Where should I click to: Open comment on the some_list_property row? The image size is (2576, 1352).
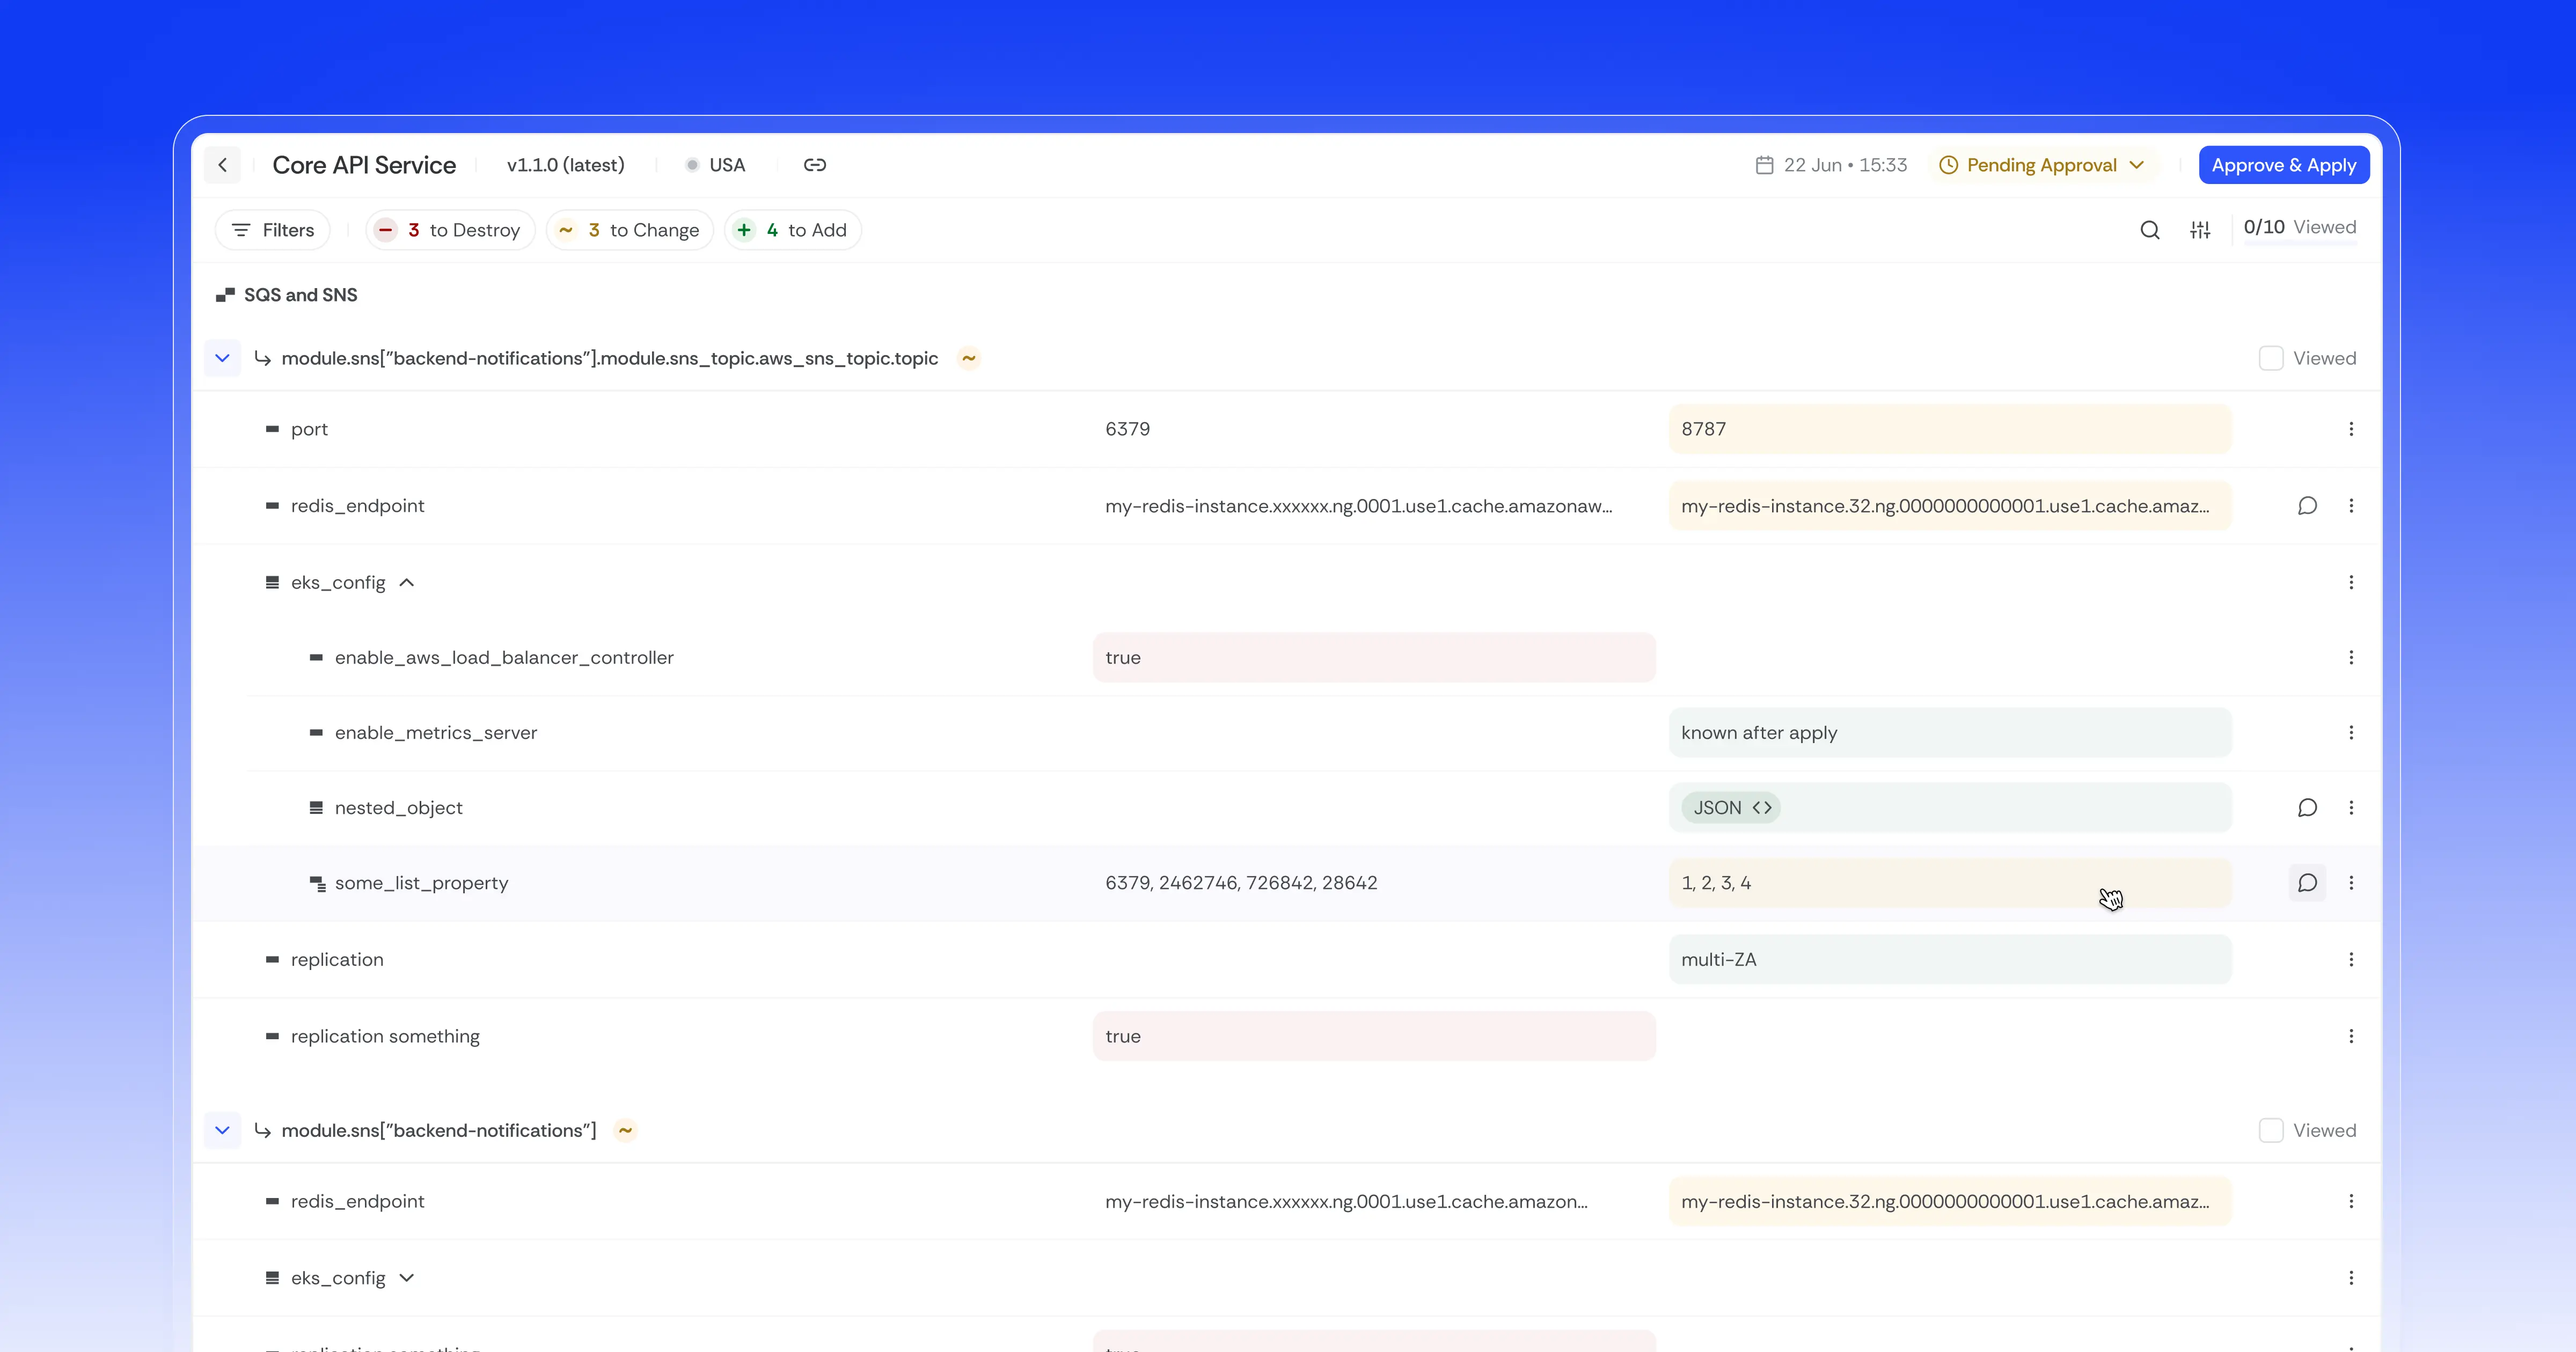2307,883
